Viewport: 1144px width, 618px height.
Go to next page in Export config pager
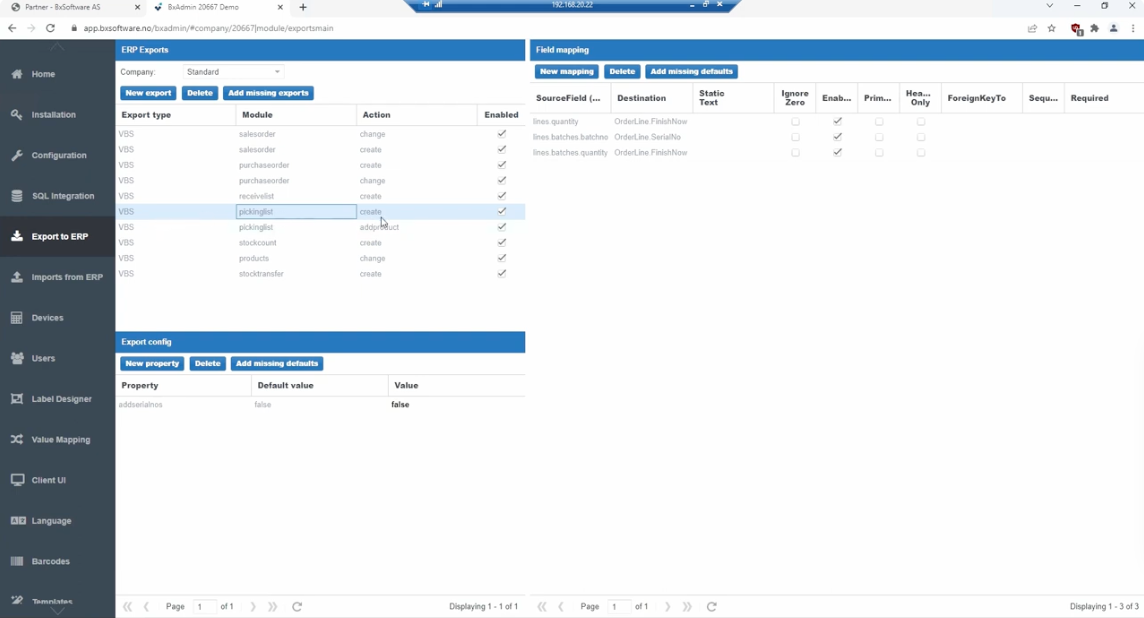253,606
